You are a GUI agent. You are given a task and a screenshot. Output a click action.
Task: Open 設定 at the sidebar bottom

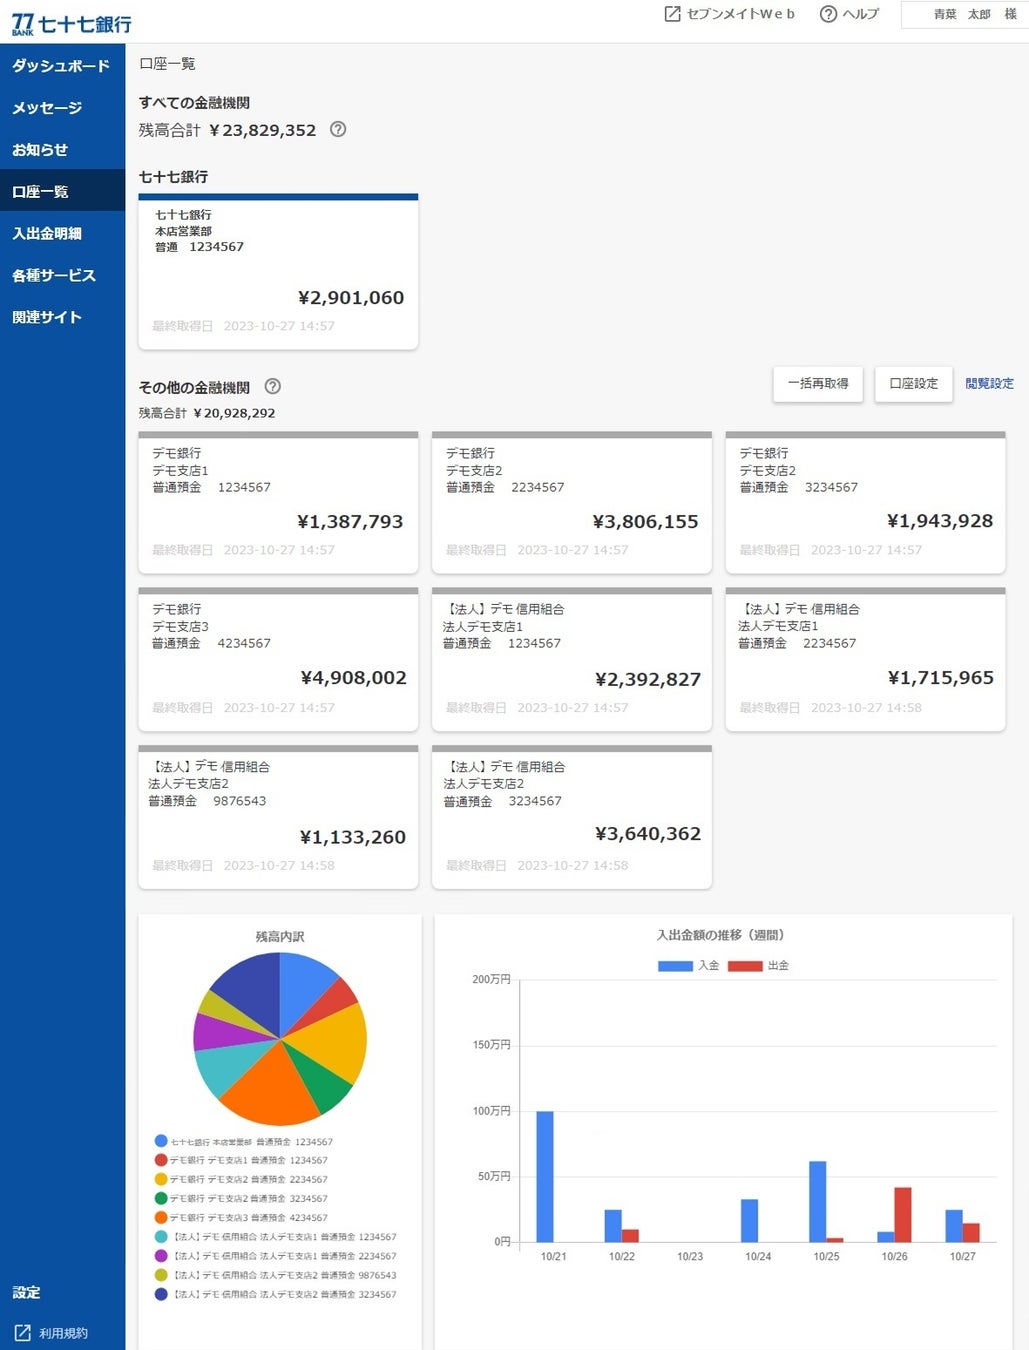click(27, 1292)
